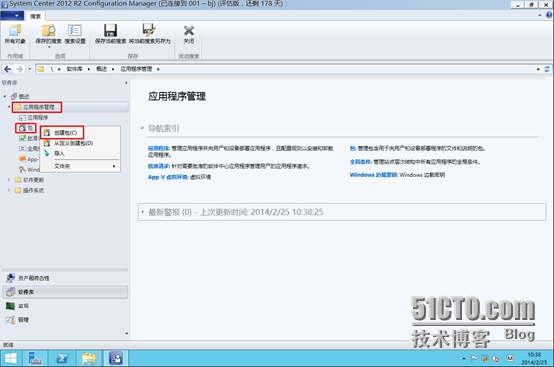
Task: Expand the 软件更新 tree node
Action: (x=9, y=180)
